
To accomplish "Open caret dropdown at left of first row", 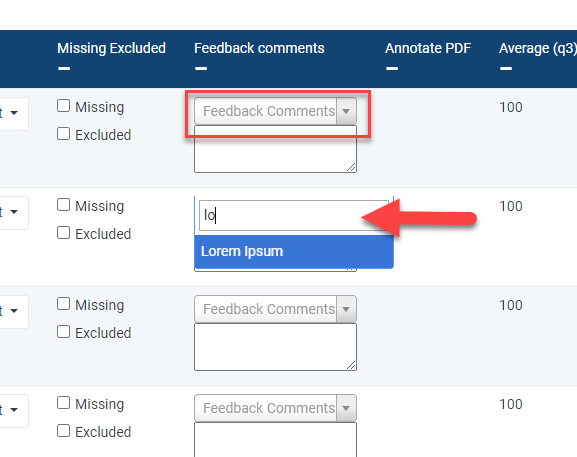I will click(14, 113).
